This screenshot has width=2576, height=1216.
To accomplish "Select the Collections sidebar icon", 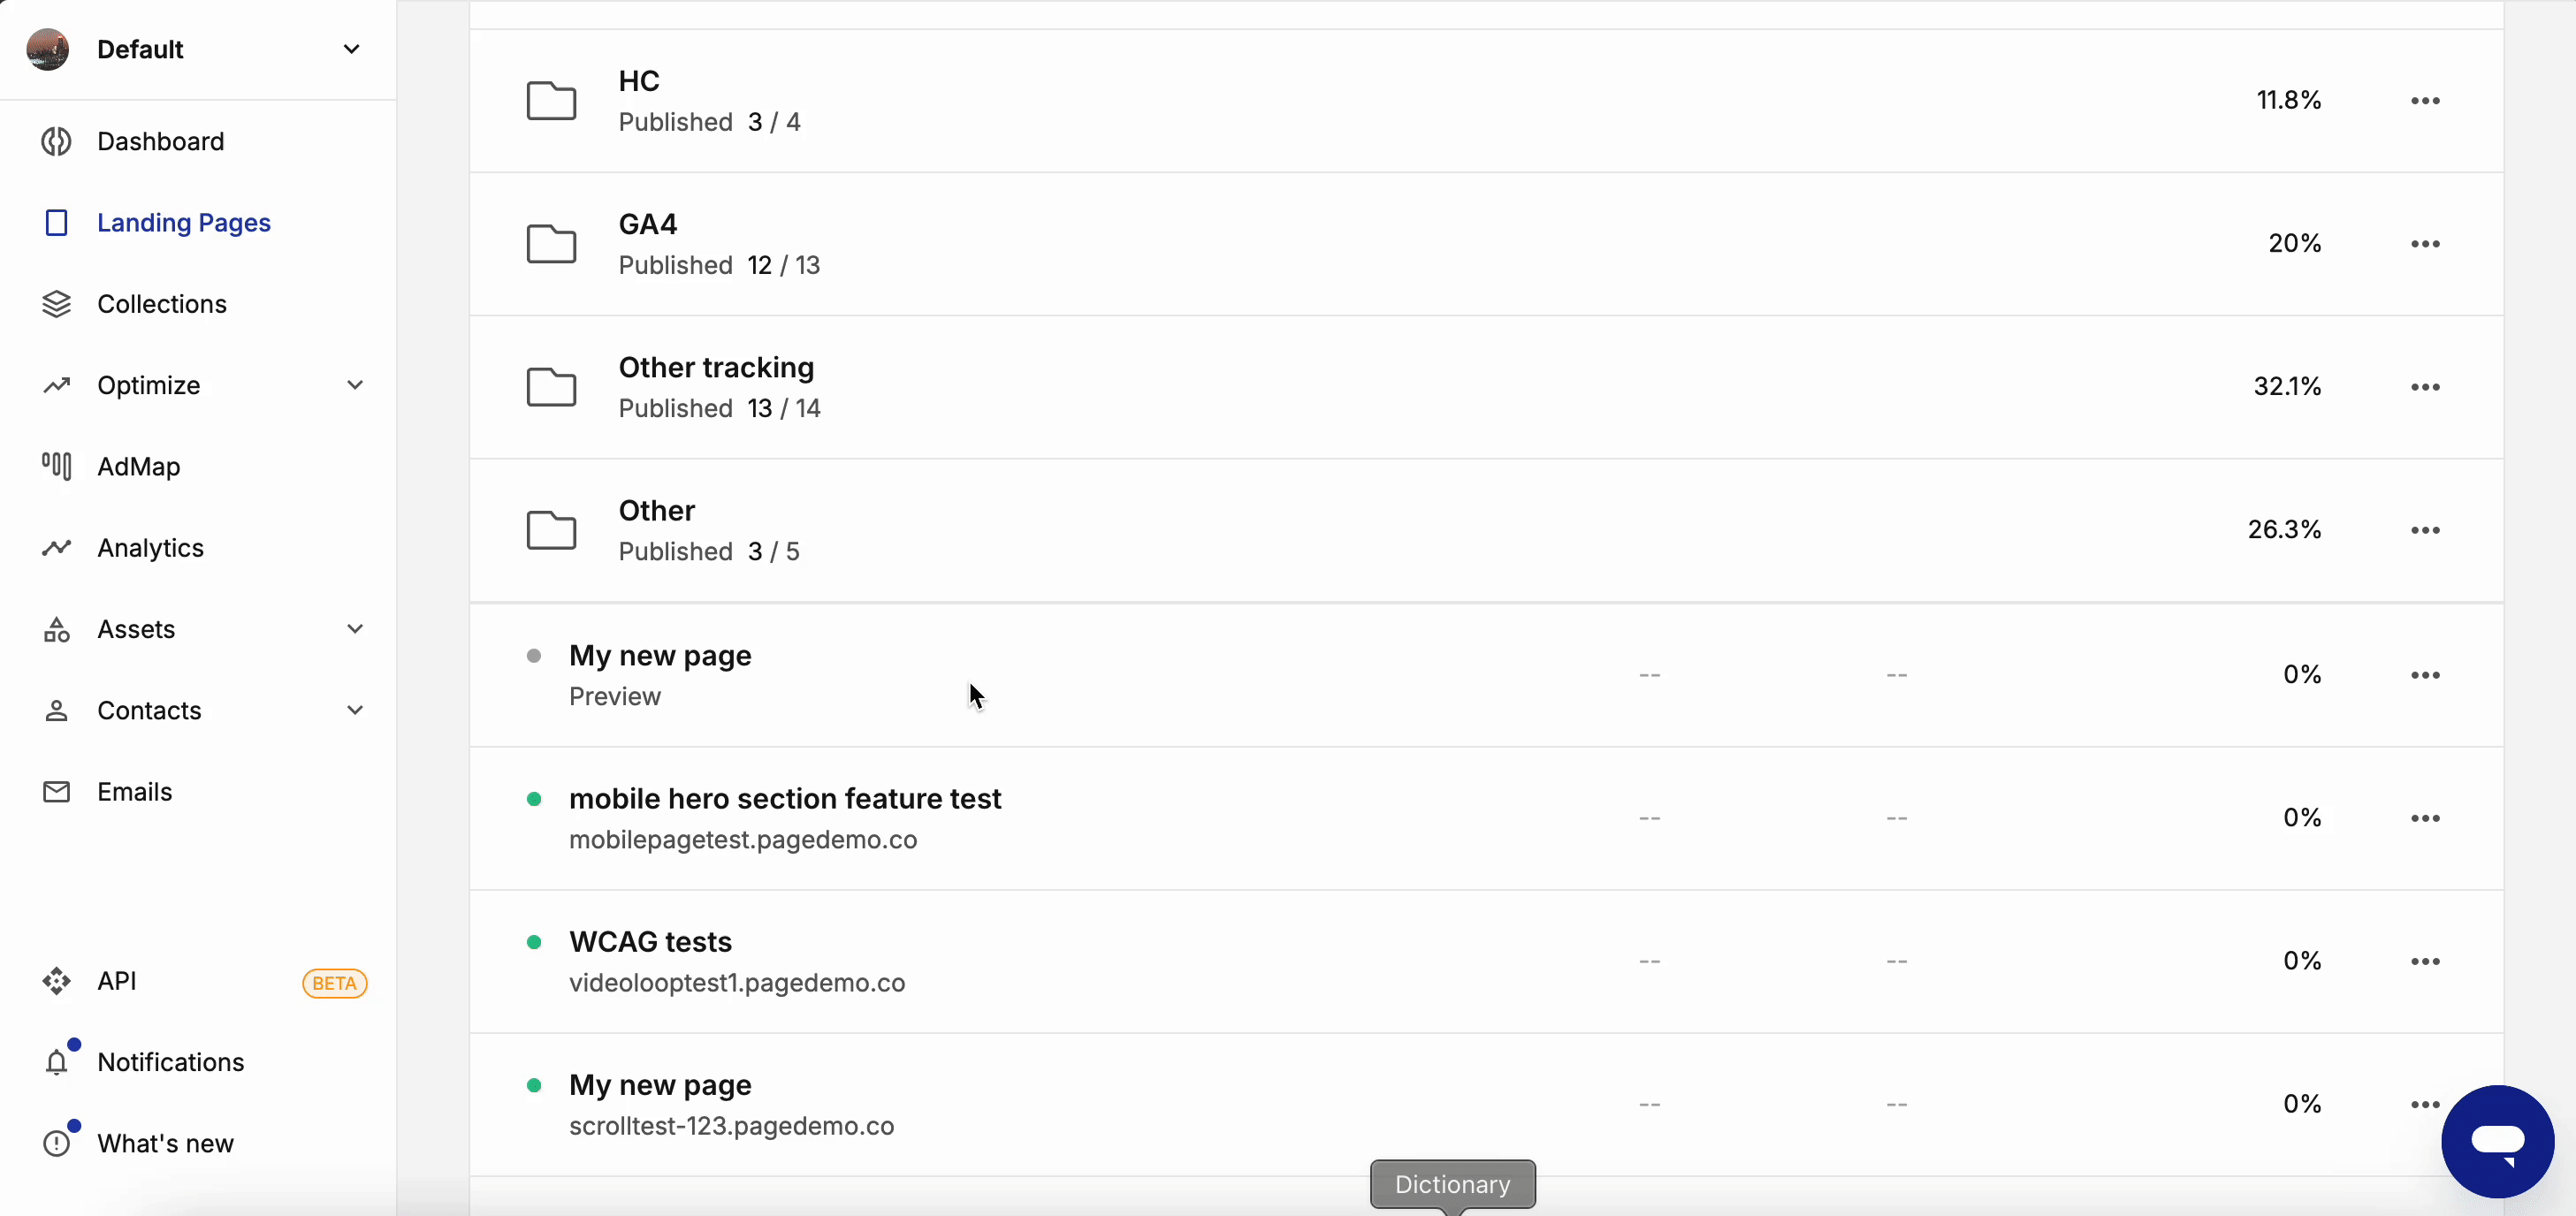I will pos(57,303).
